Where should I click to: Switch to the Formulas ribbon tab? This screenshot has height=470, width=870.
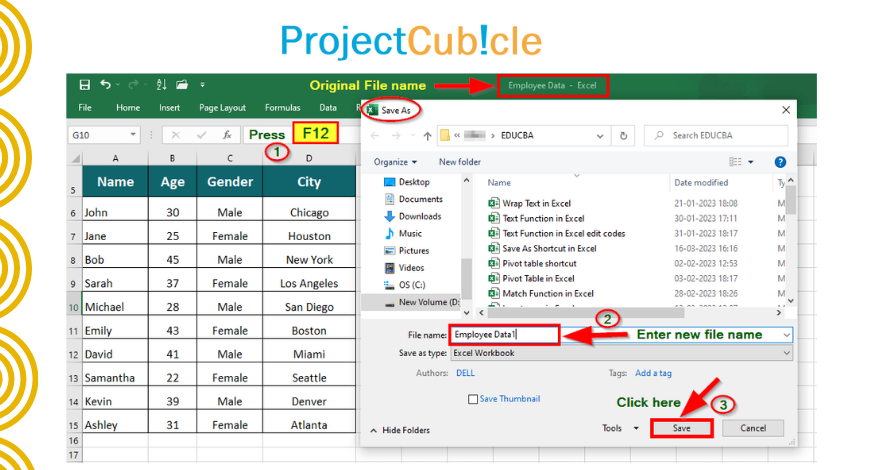(x=282, y=108)
